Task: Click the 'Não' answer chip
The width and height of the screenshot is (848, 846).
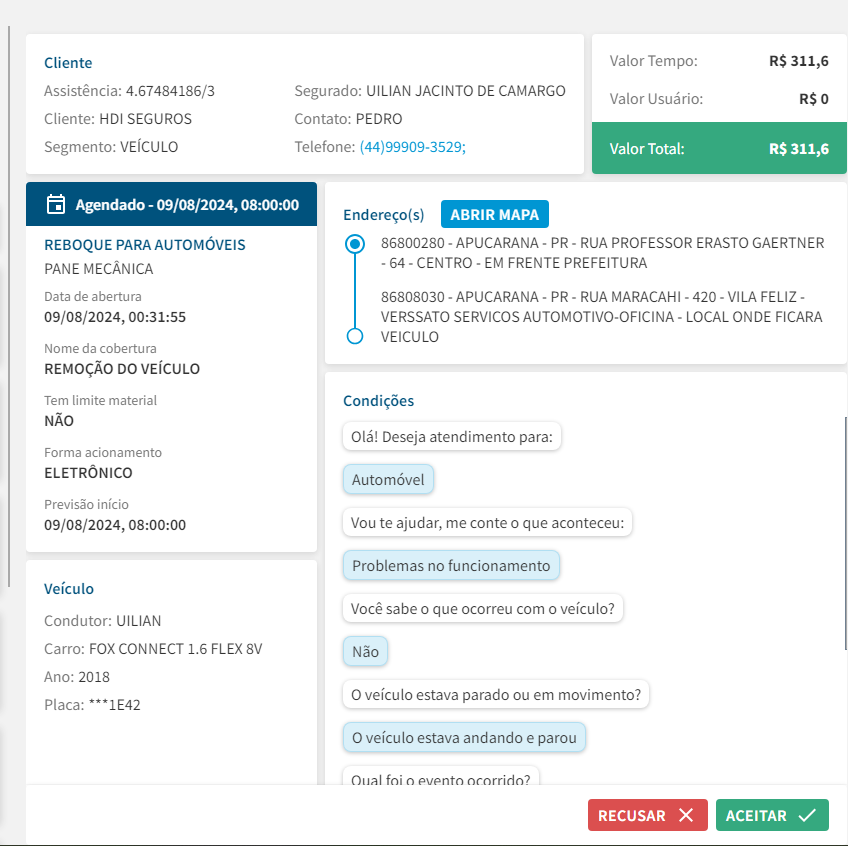Action: pyautogui.click(x=366, y=652)
